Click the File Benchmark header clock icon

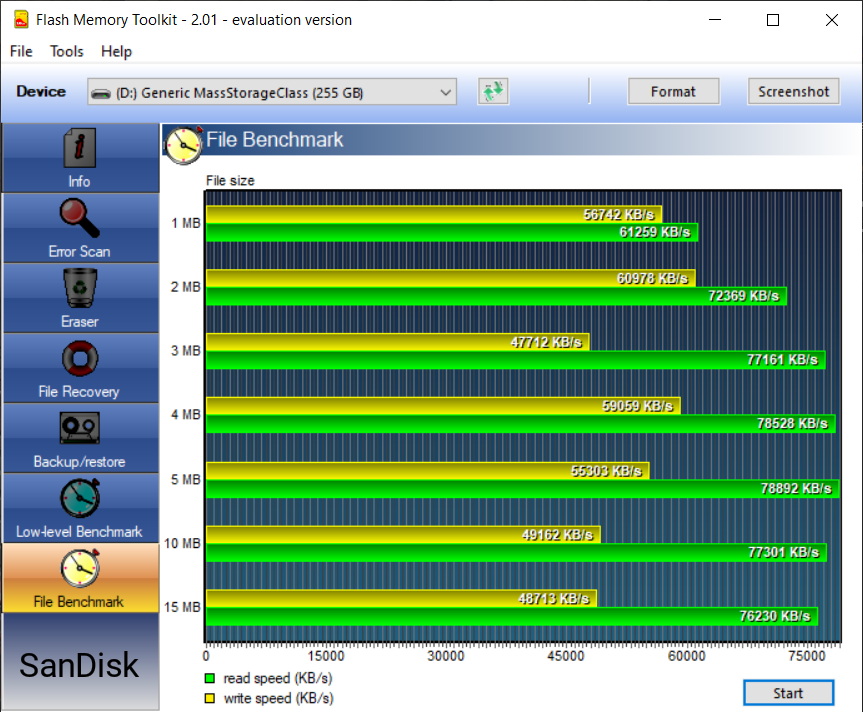coord(184,145)
